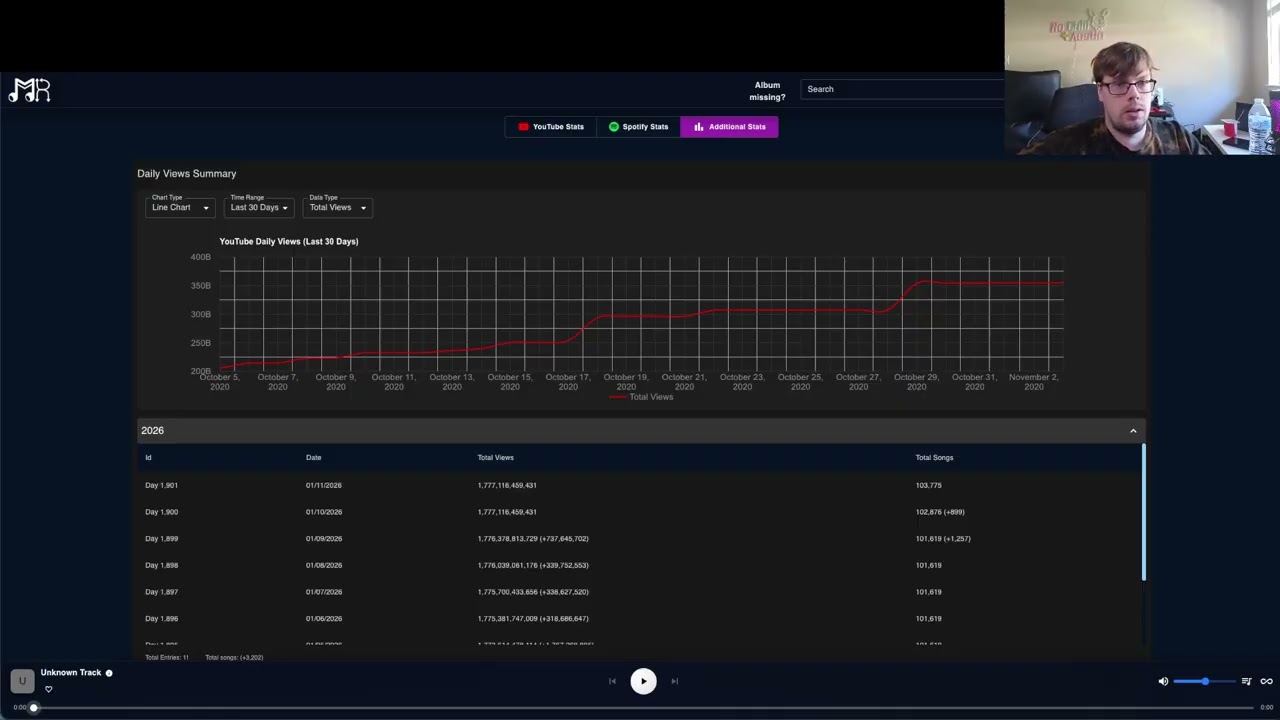
Task: Click the date 01/09/2026
Action: (324, 539)
